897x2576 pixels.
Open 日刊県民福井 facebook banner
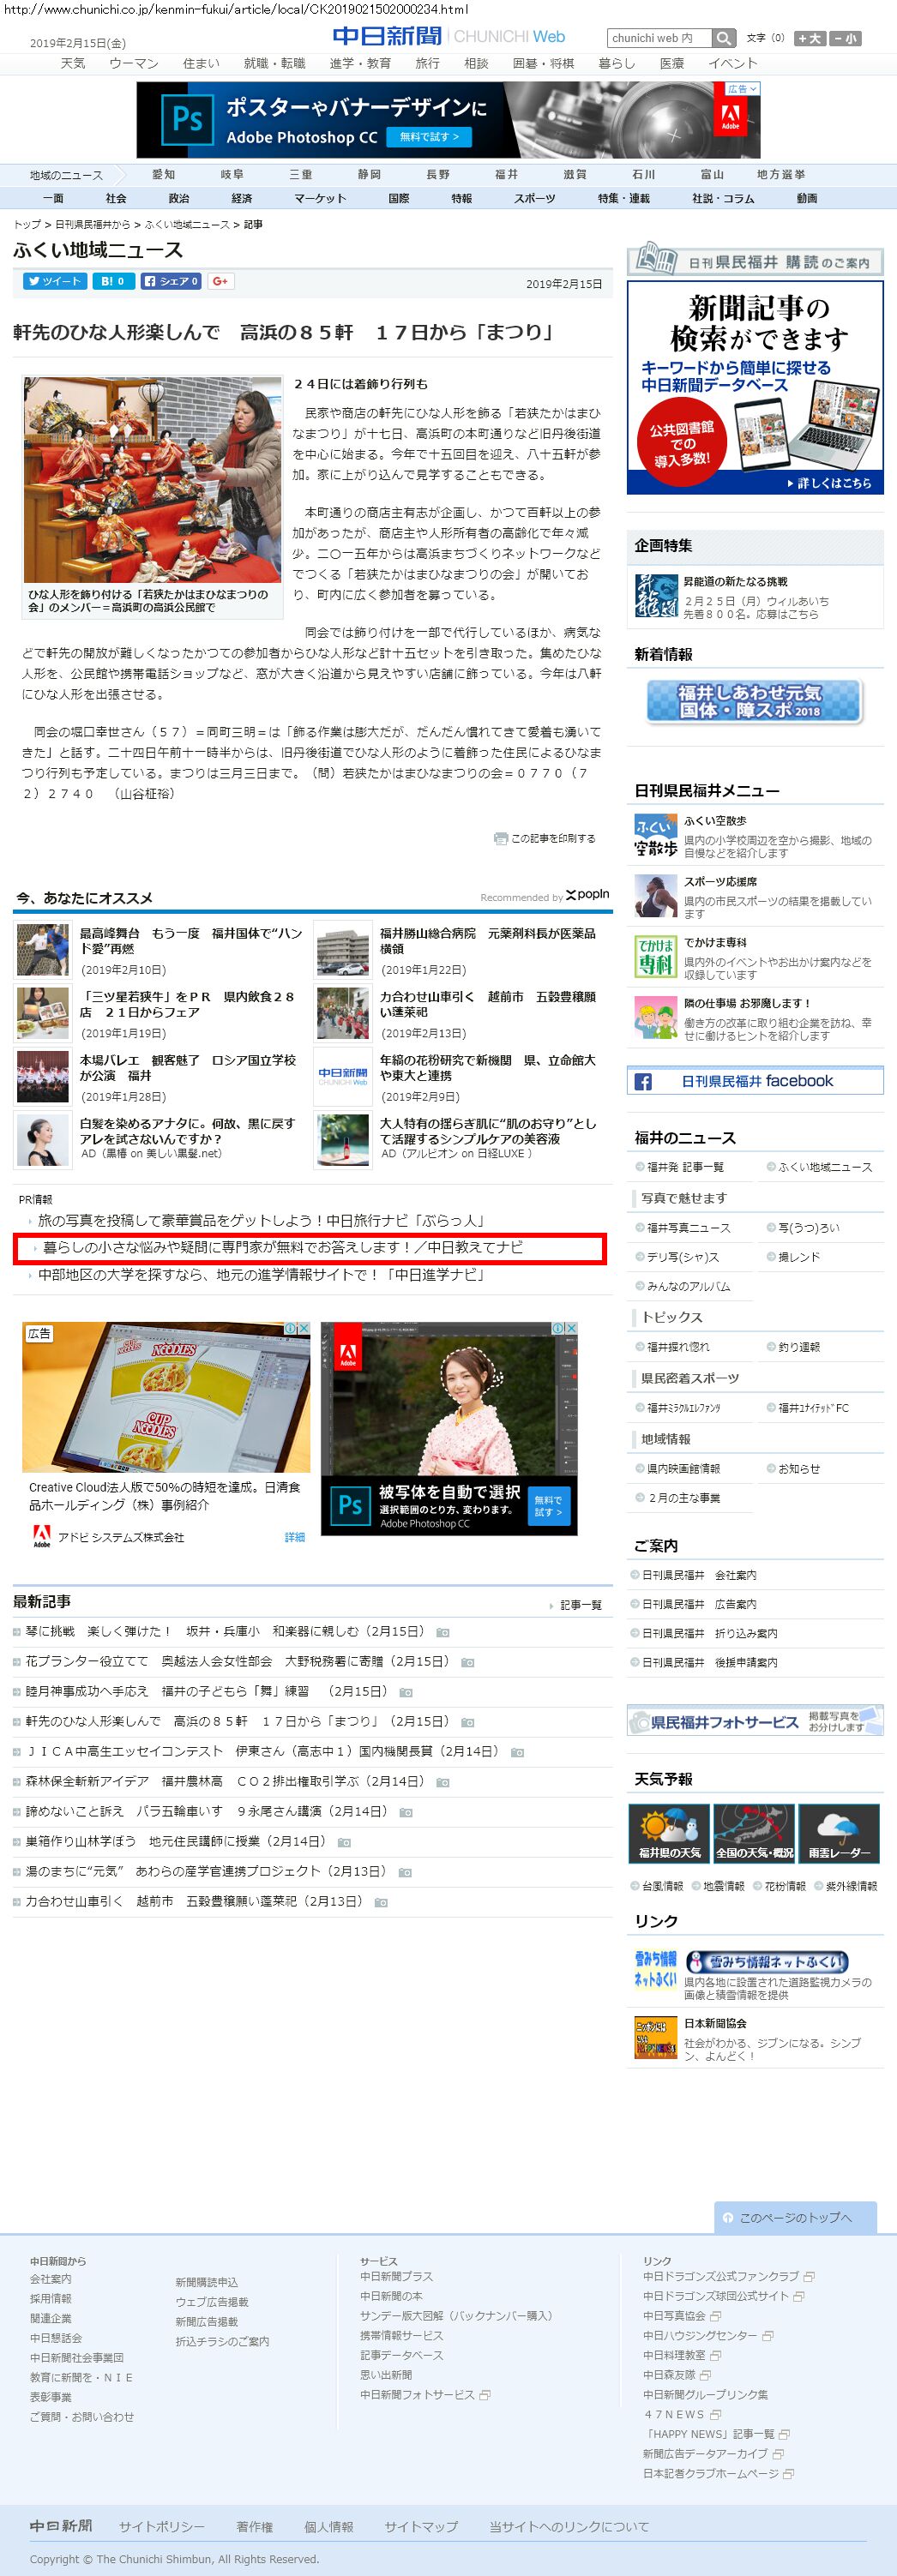coord(755,1081)
